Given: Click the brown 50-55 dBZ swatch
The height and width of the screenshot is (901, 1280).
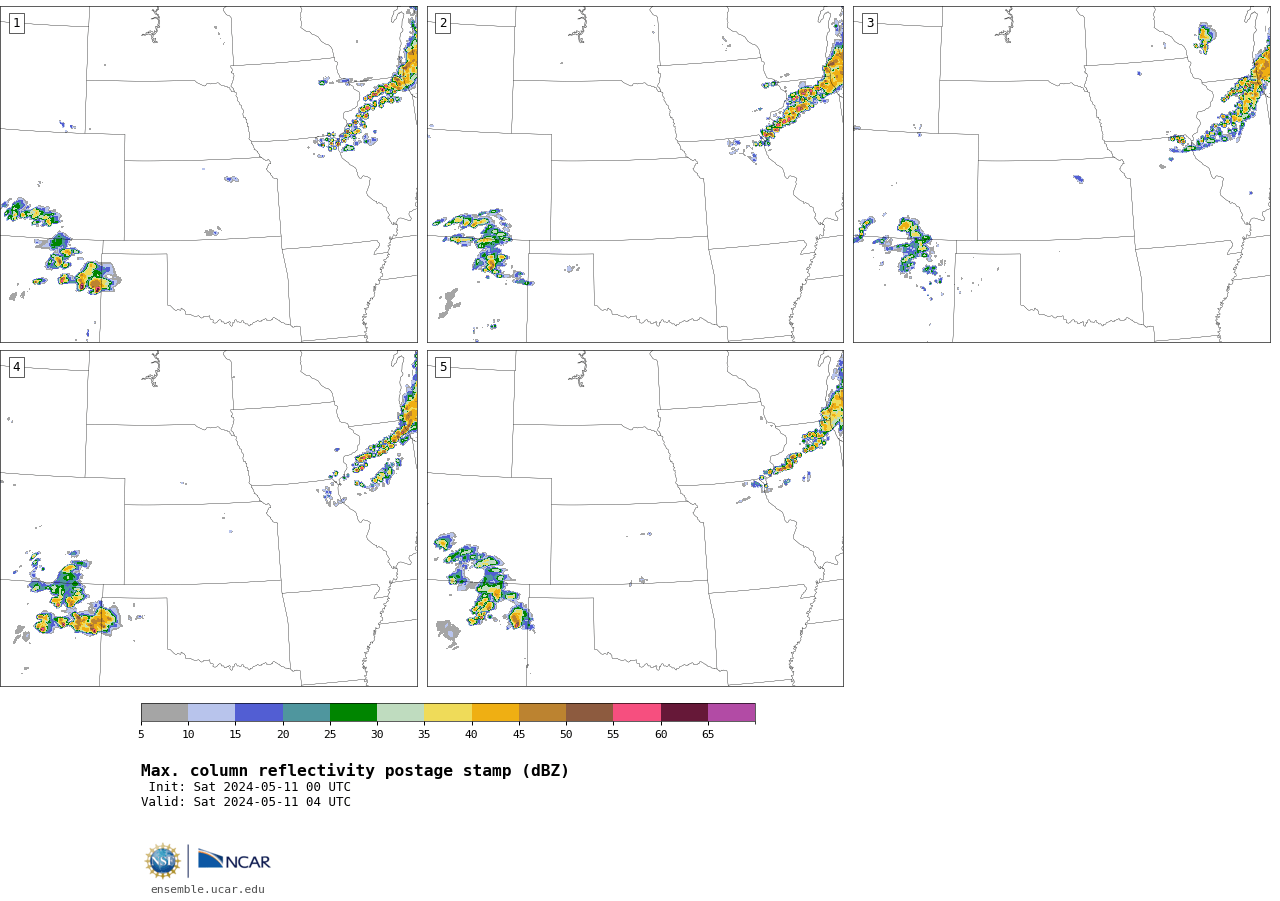Looking at the screenshot, I should 589,712.
